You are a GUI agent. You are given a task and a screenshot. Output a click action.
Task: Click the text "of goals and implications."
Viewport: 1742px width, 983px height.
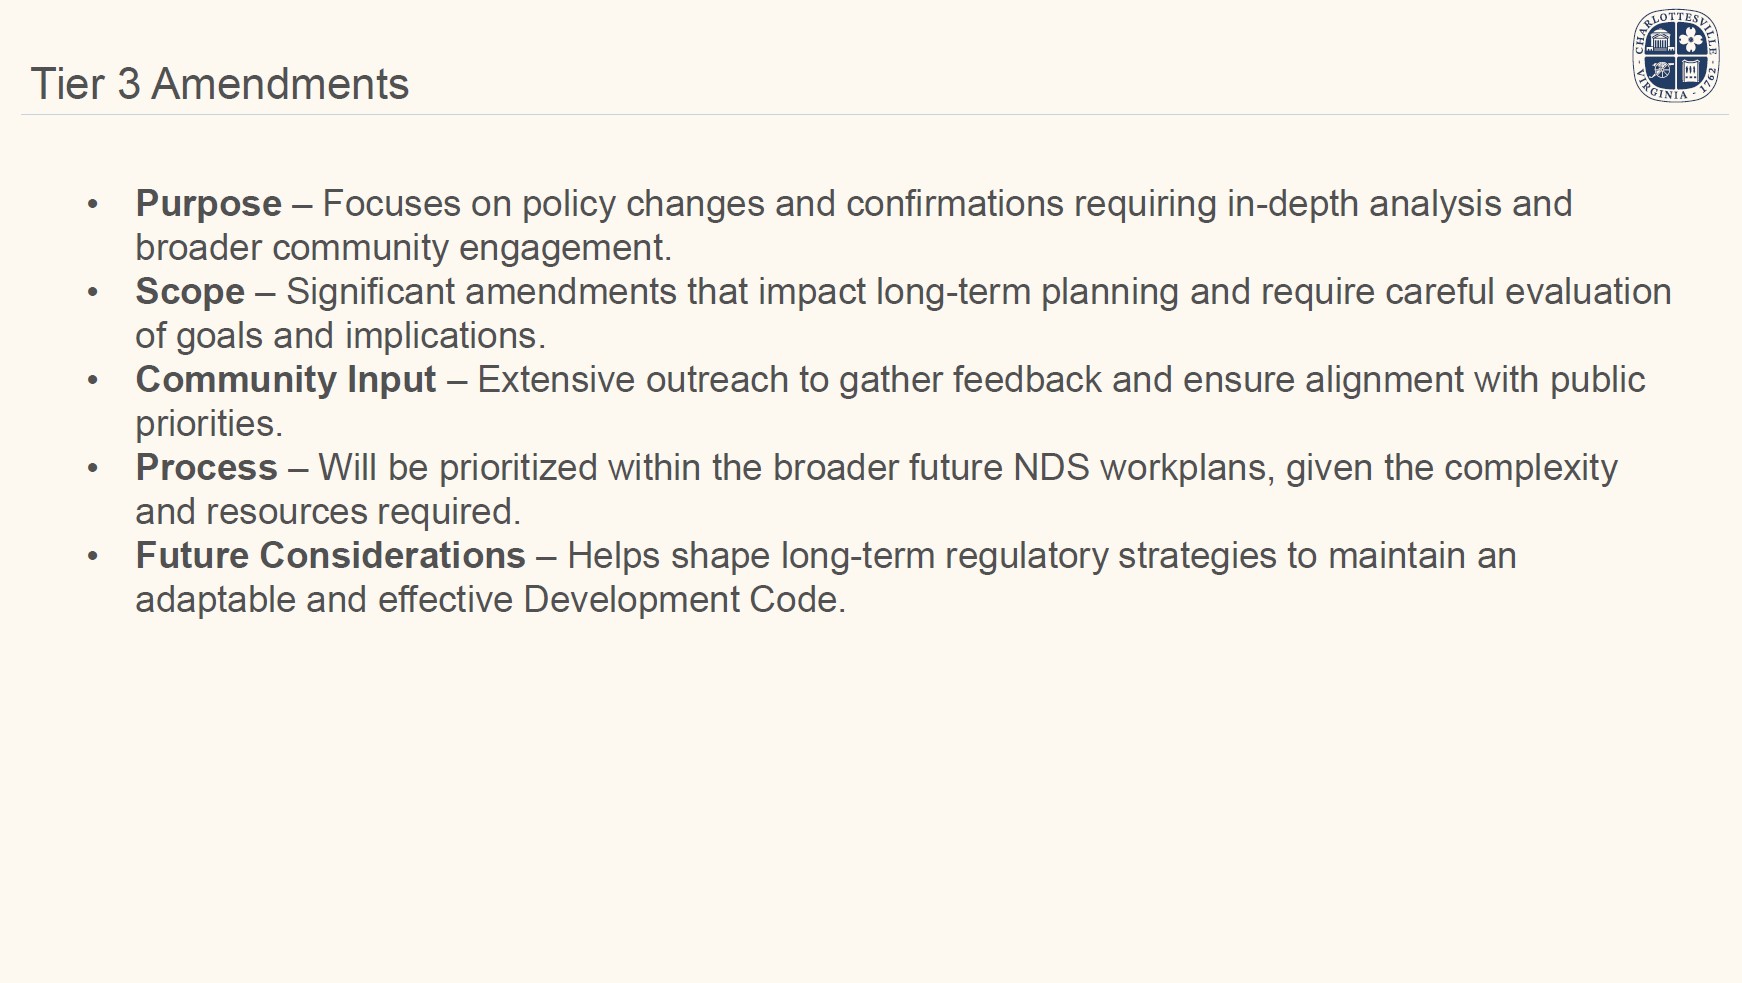340,336
